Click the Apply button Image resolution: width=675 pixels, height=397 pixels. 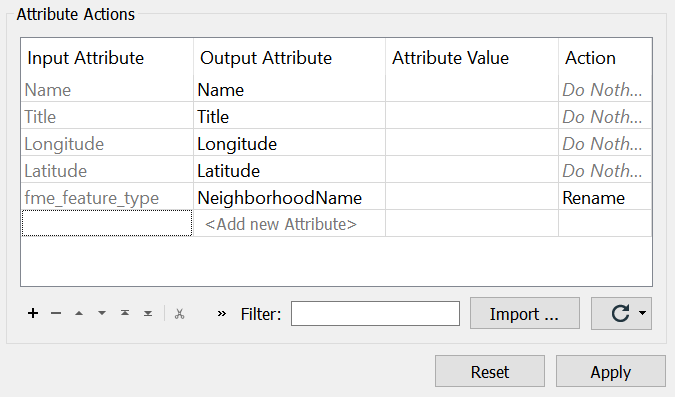pyautogui.click(x=610, y=371)
